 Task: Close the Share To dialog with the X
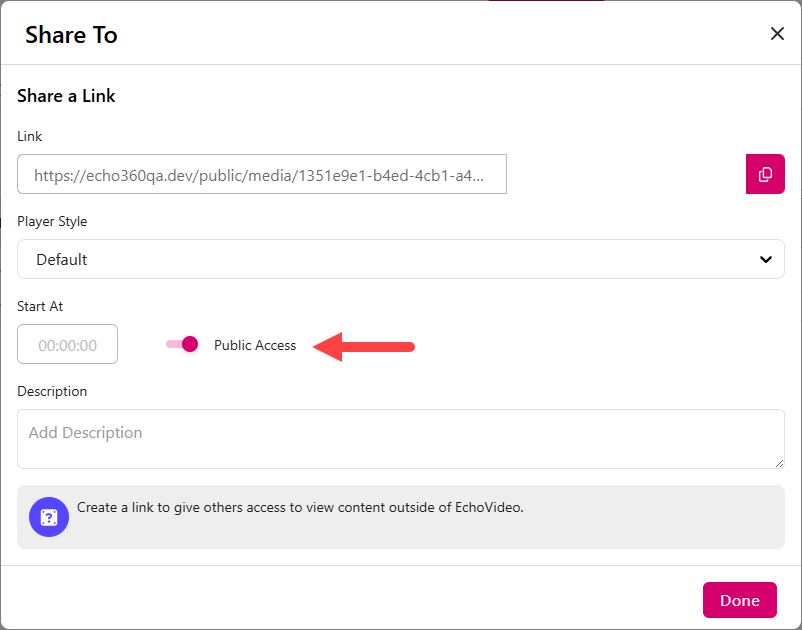click(x=777, y=33)
